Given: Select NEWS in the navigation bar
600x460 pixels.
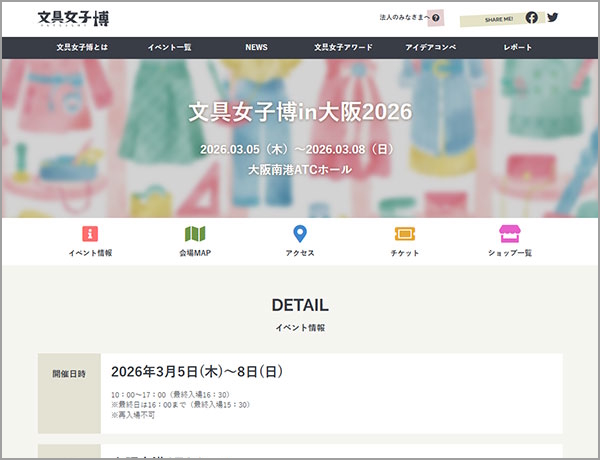Looking at the screenshot, I should (x=256, y=47).
